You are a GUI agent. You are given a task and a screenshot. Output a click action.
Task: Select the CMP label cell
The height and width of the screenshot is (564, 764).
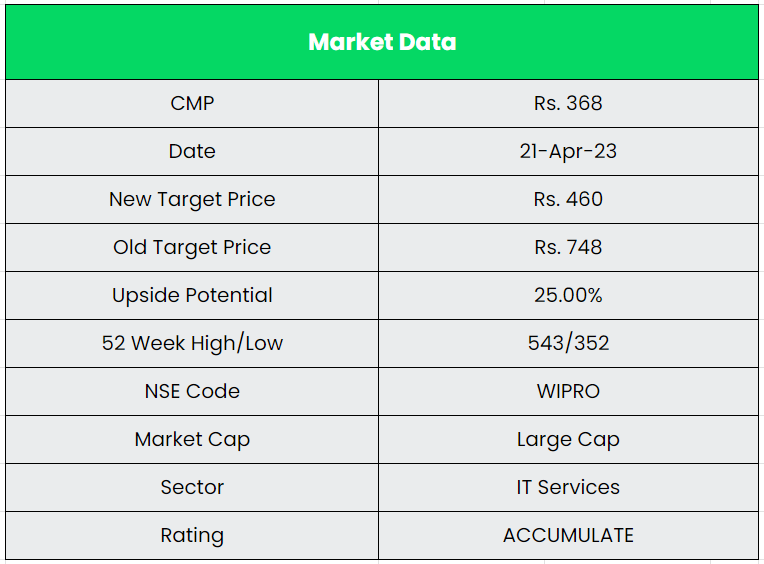(x=192, y=103)
